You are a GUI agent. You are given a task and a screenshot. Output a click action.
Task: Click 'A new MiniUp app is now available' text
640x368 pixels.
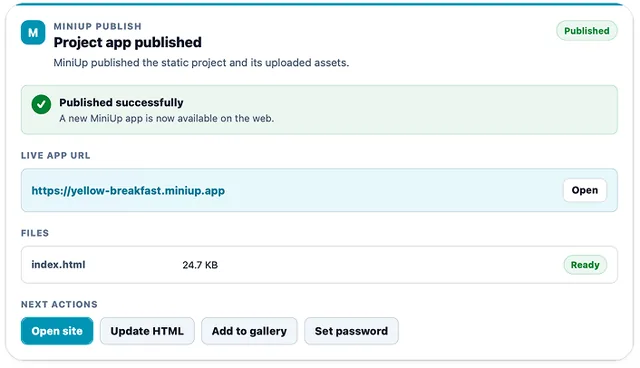pos(167,118)
